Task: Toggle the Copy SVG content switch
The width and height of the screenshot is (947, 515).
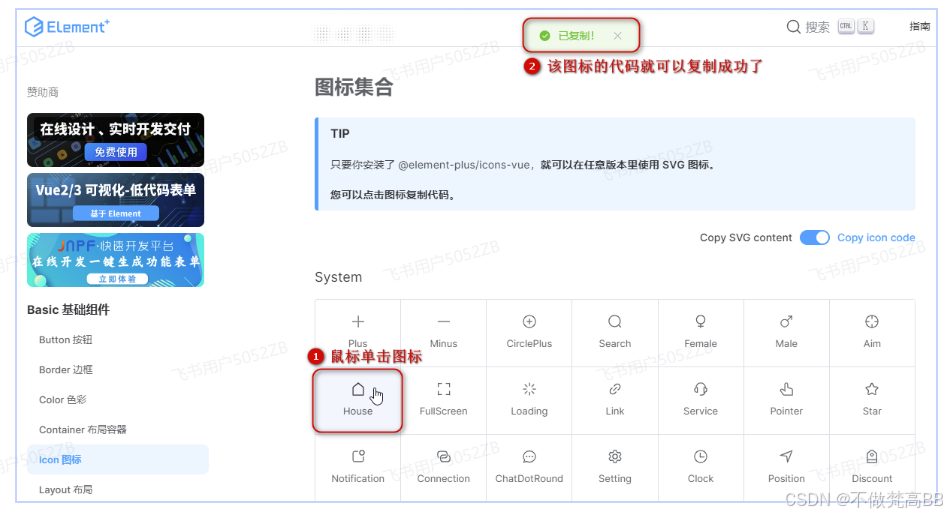Action: pyautogui.click(x=814, y=238)
